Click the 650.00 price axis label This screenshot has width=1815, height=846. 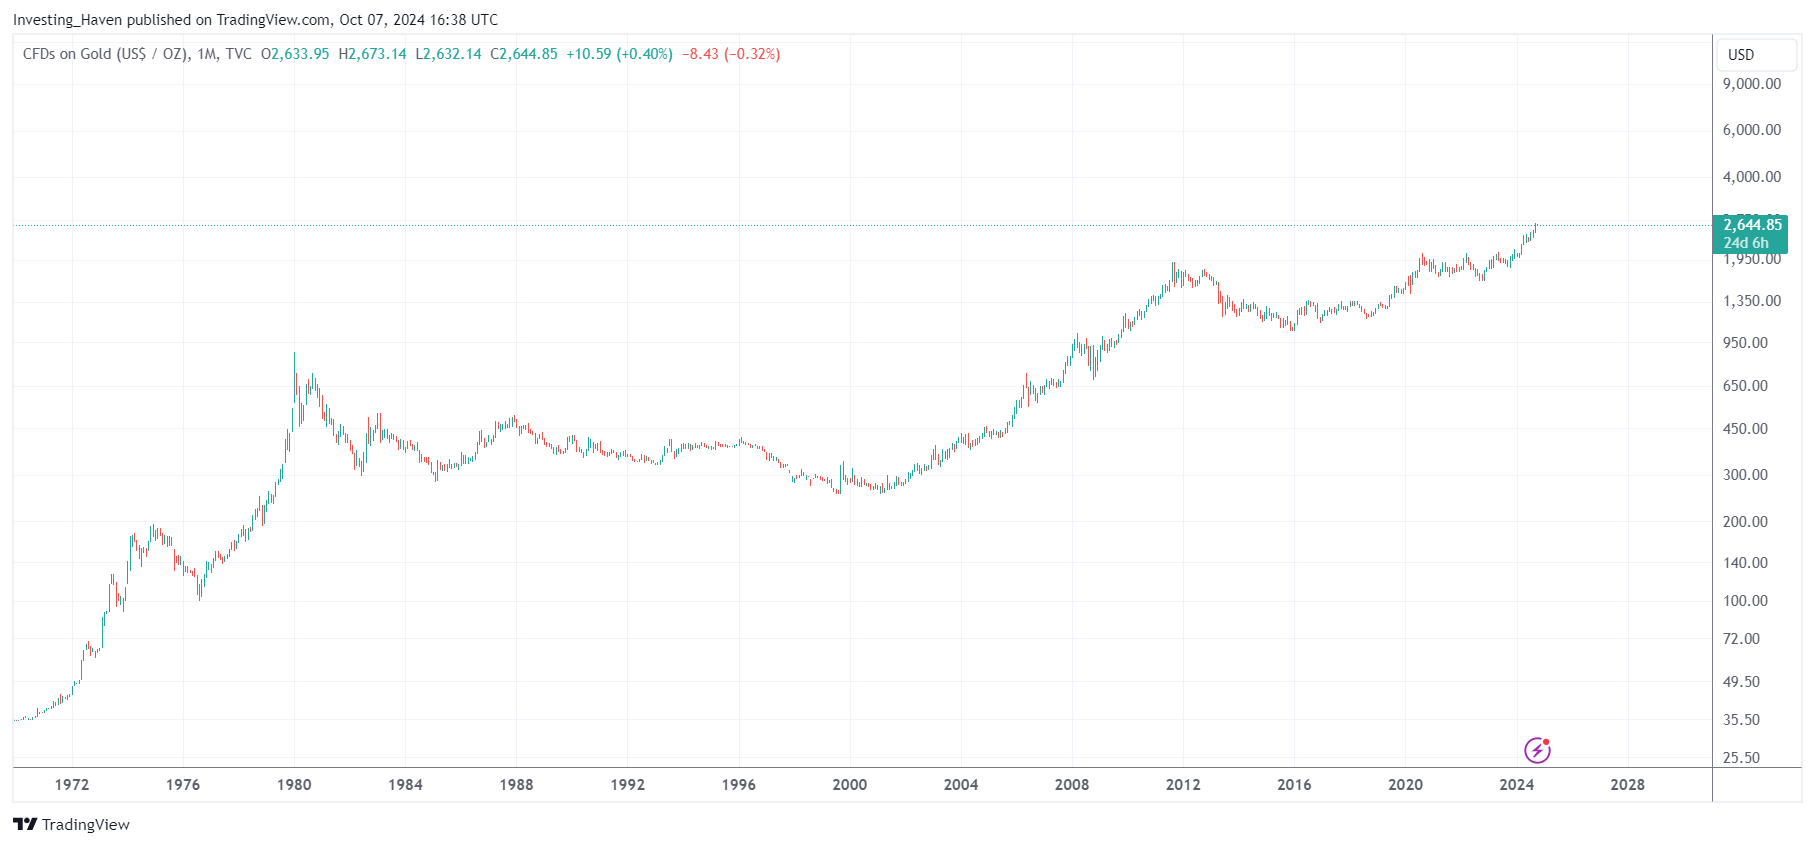(1745, 386)
